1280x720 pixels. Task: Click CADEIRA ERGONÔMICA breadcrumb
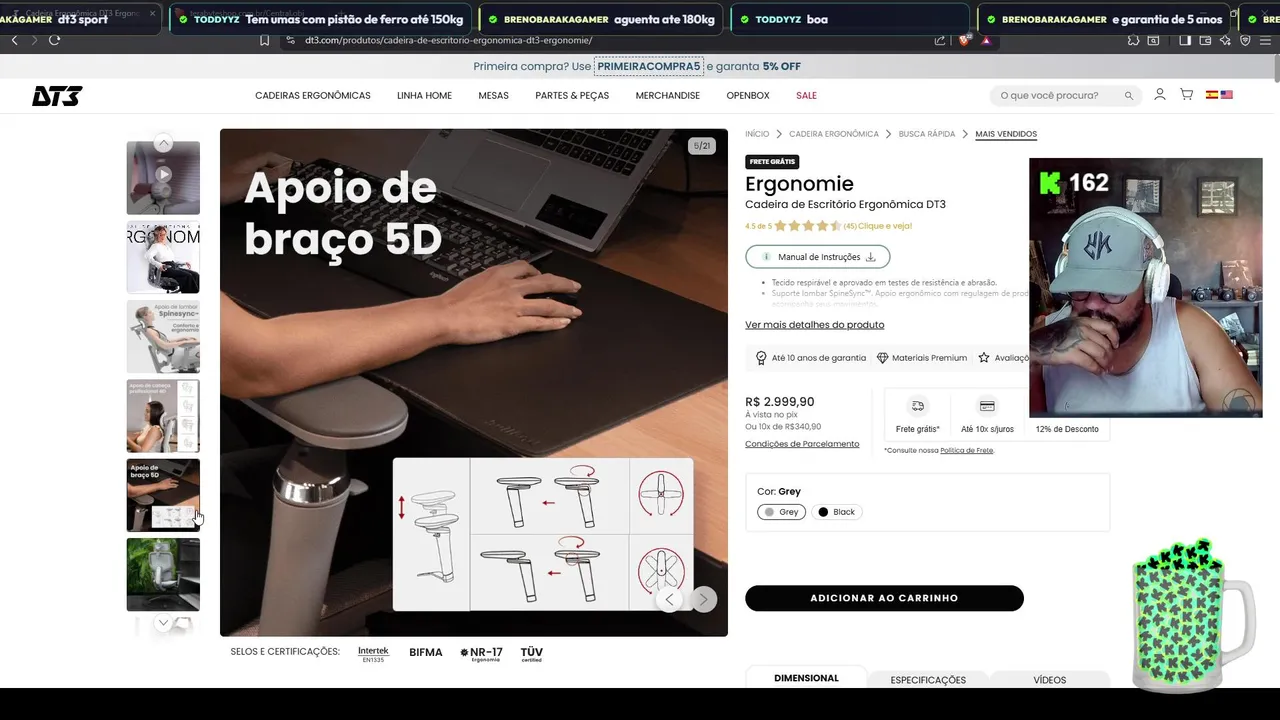click(x=834, y=134)
